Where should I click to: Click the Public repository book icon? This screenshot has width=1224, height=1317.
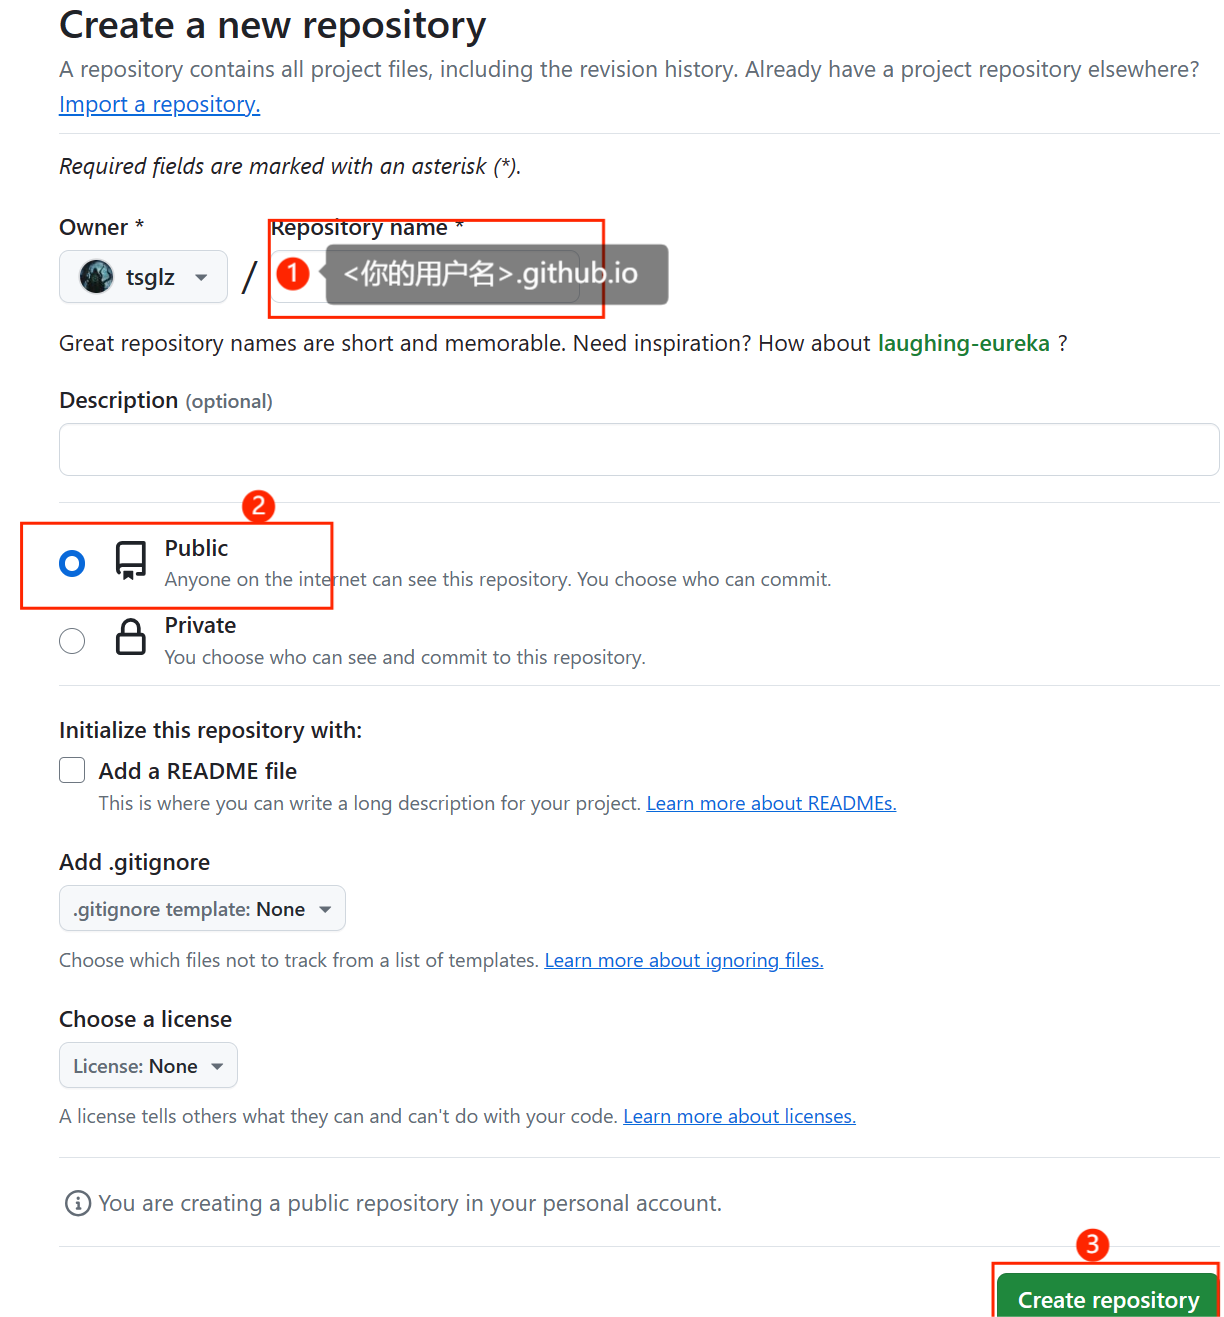pyautogui.click(x=131, y=560)
